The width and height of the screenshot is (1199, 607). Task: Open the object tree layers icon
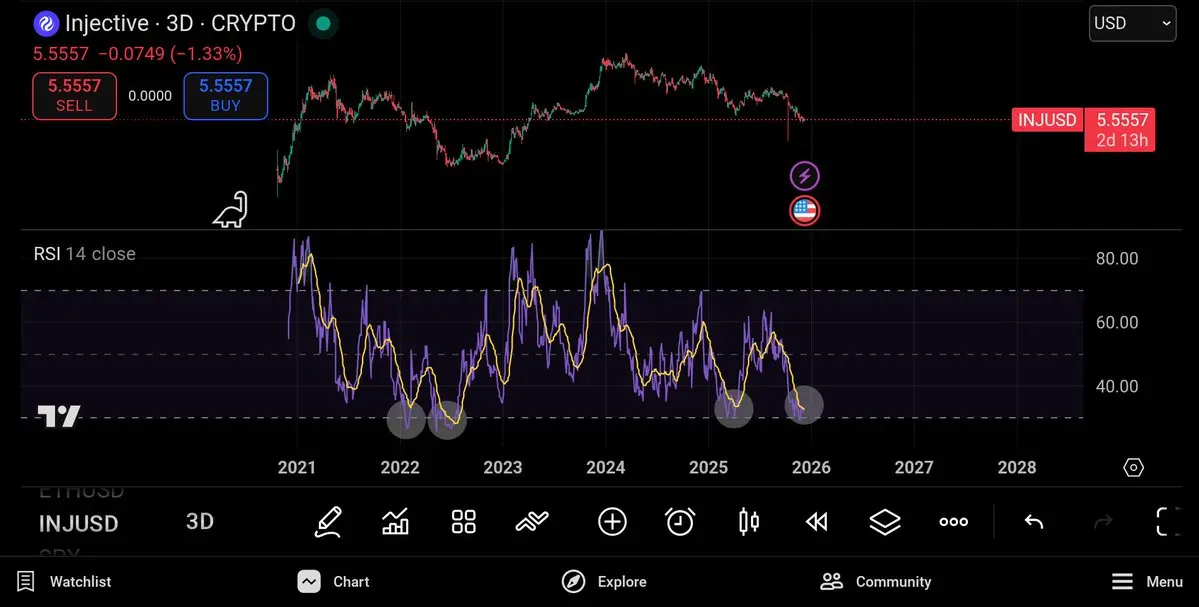[x=885, y=522]
